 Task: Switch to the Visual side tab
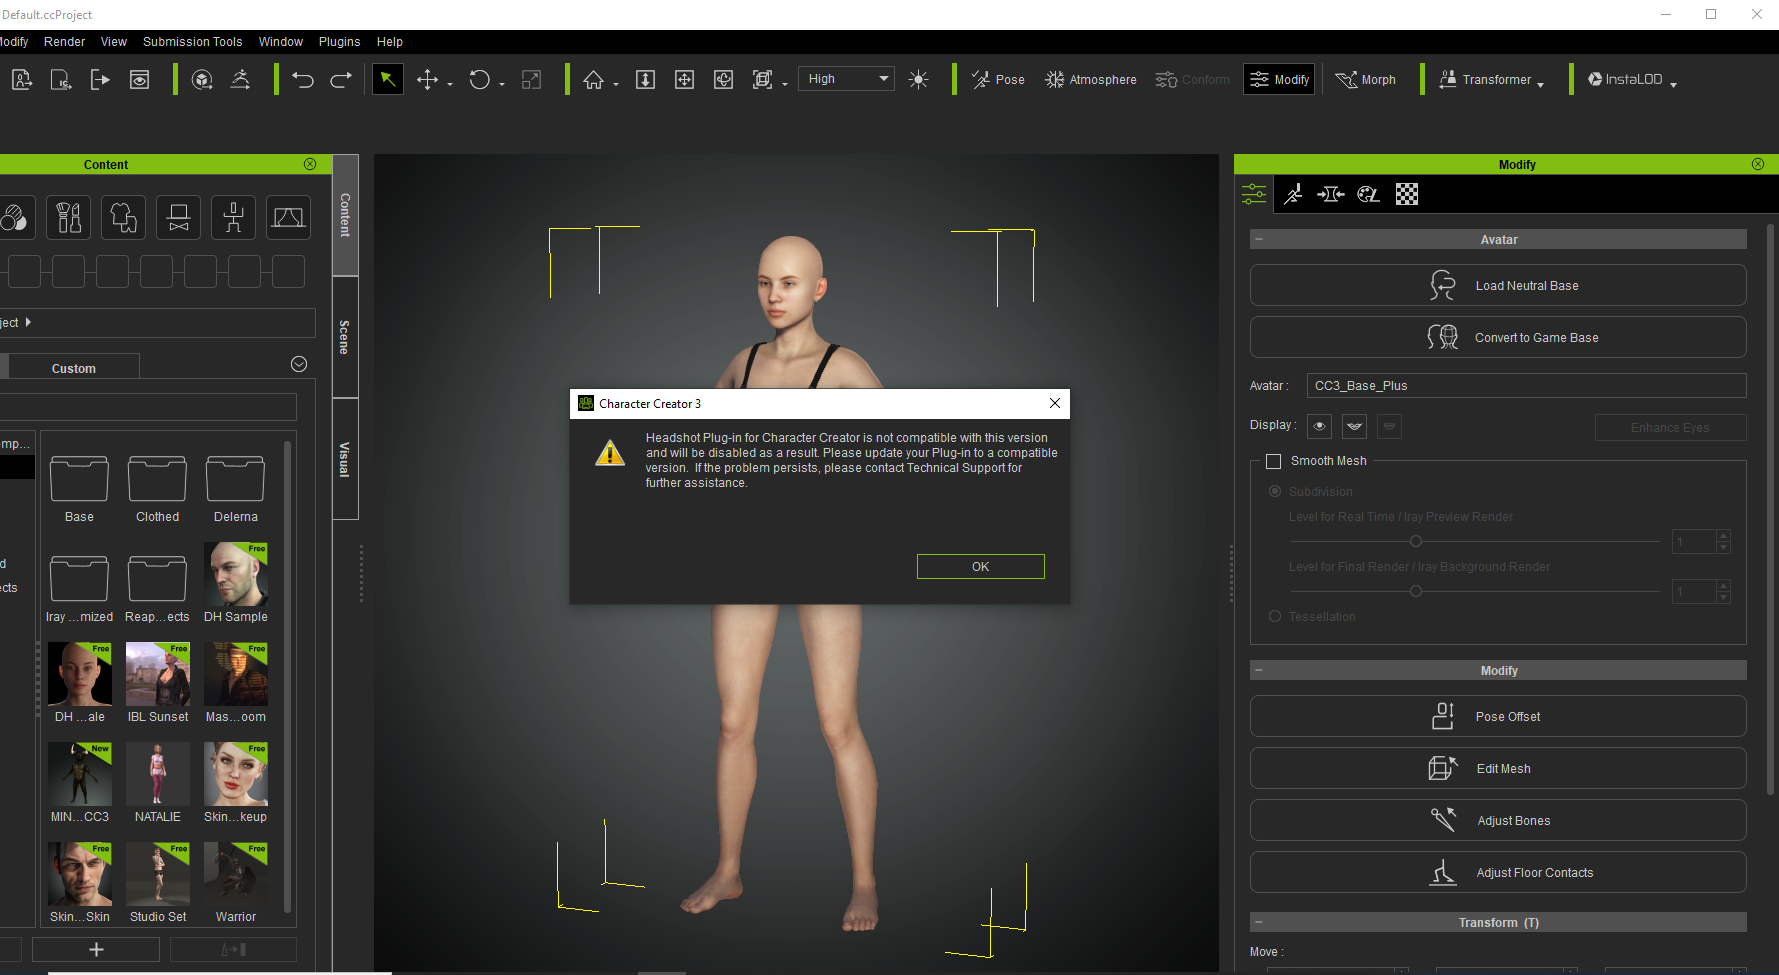click(x=345, y=459)
